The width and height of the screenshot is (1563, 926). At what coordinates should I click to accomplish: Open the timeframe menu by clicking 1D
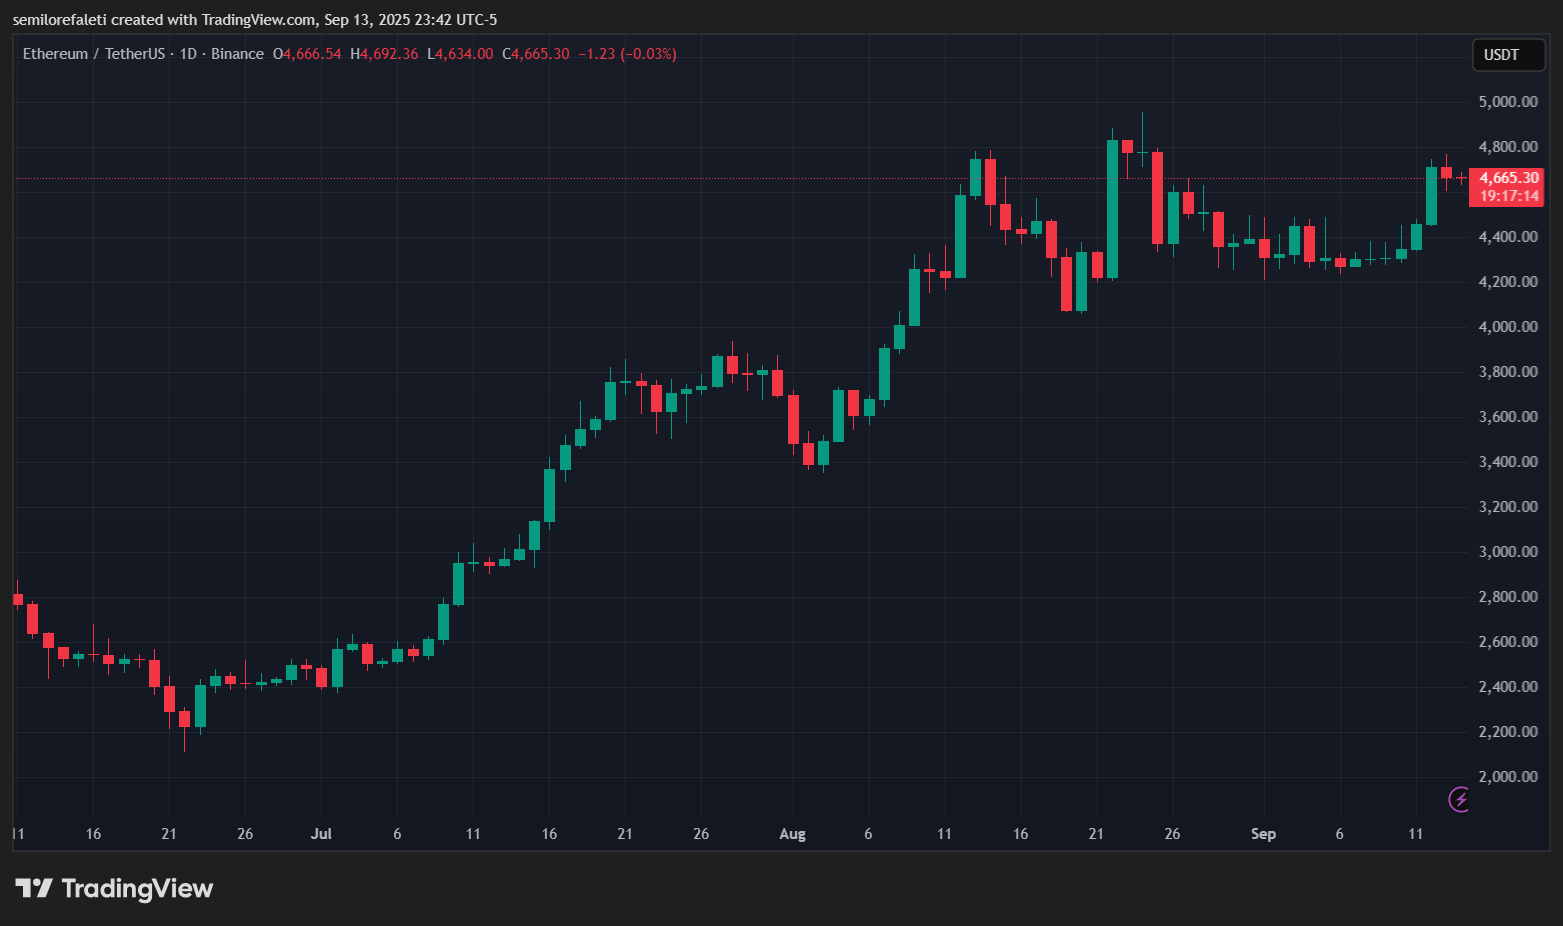click(189, 53)
